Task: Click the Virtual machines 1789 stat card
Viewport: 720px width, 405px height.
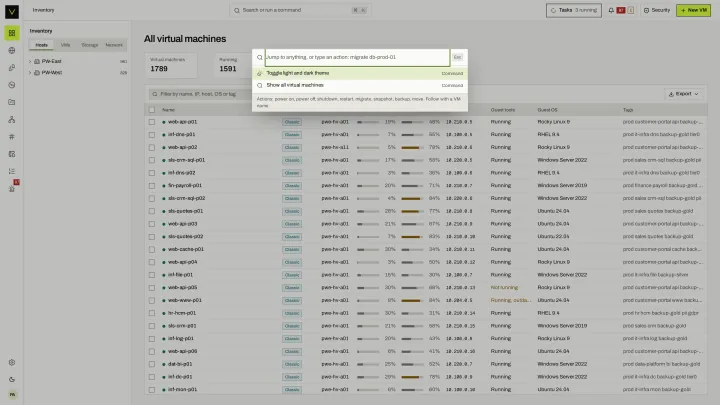Action: pos(171,65)
